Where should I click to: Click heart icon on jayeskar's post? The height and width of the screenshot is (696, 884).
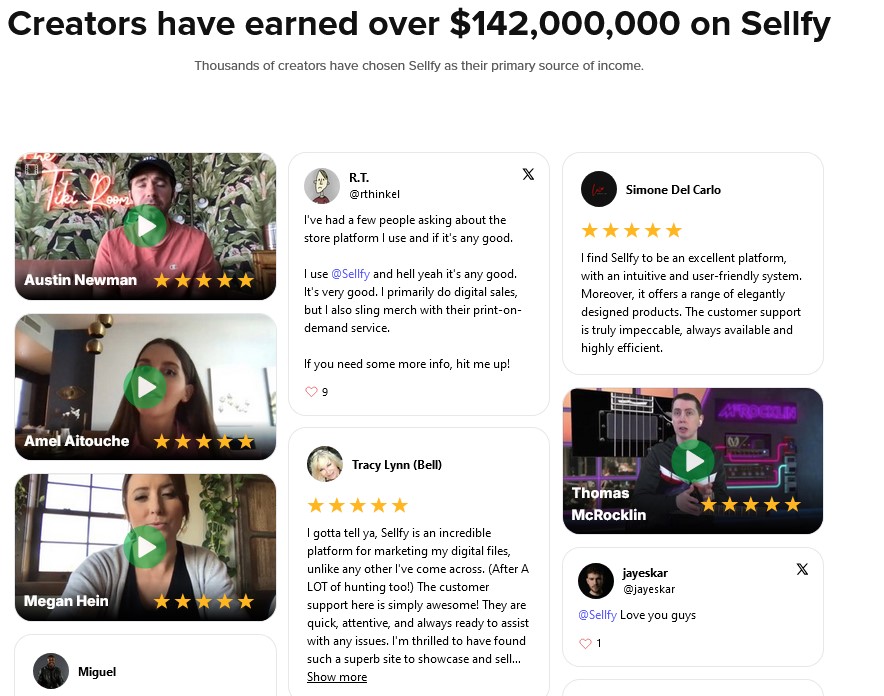point(585,643)
